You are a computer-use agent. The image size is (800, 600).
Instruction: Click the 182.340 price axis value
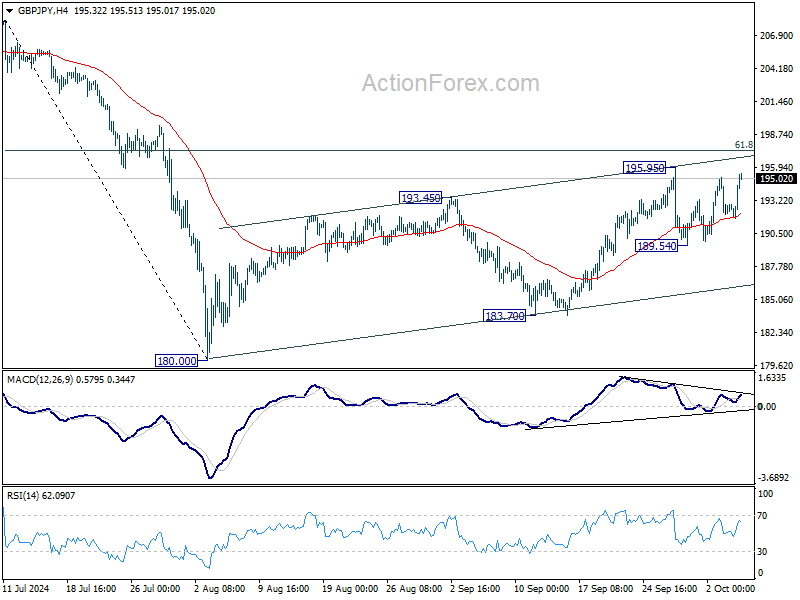777,333
